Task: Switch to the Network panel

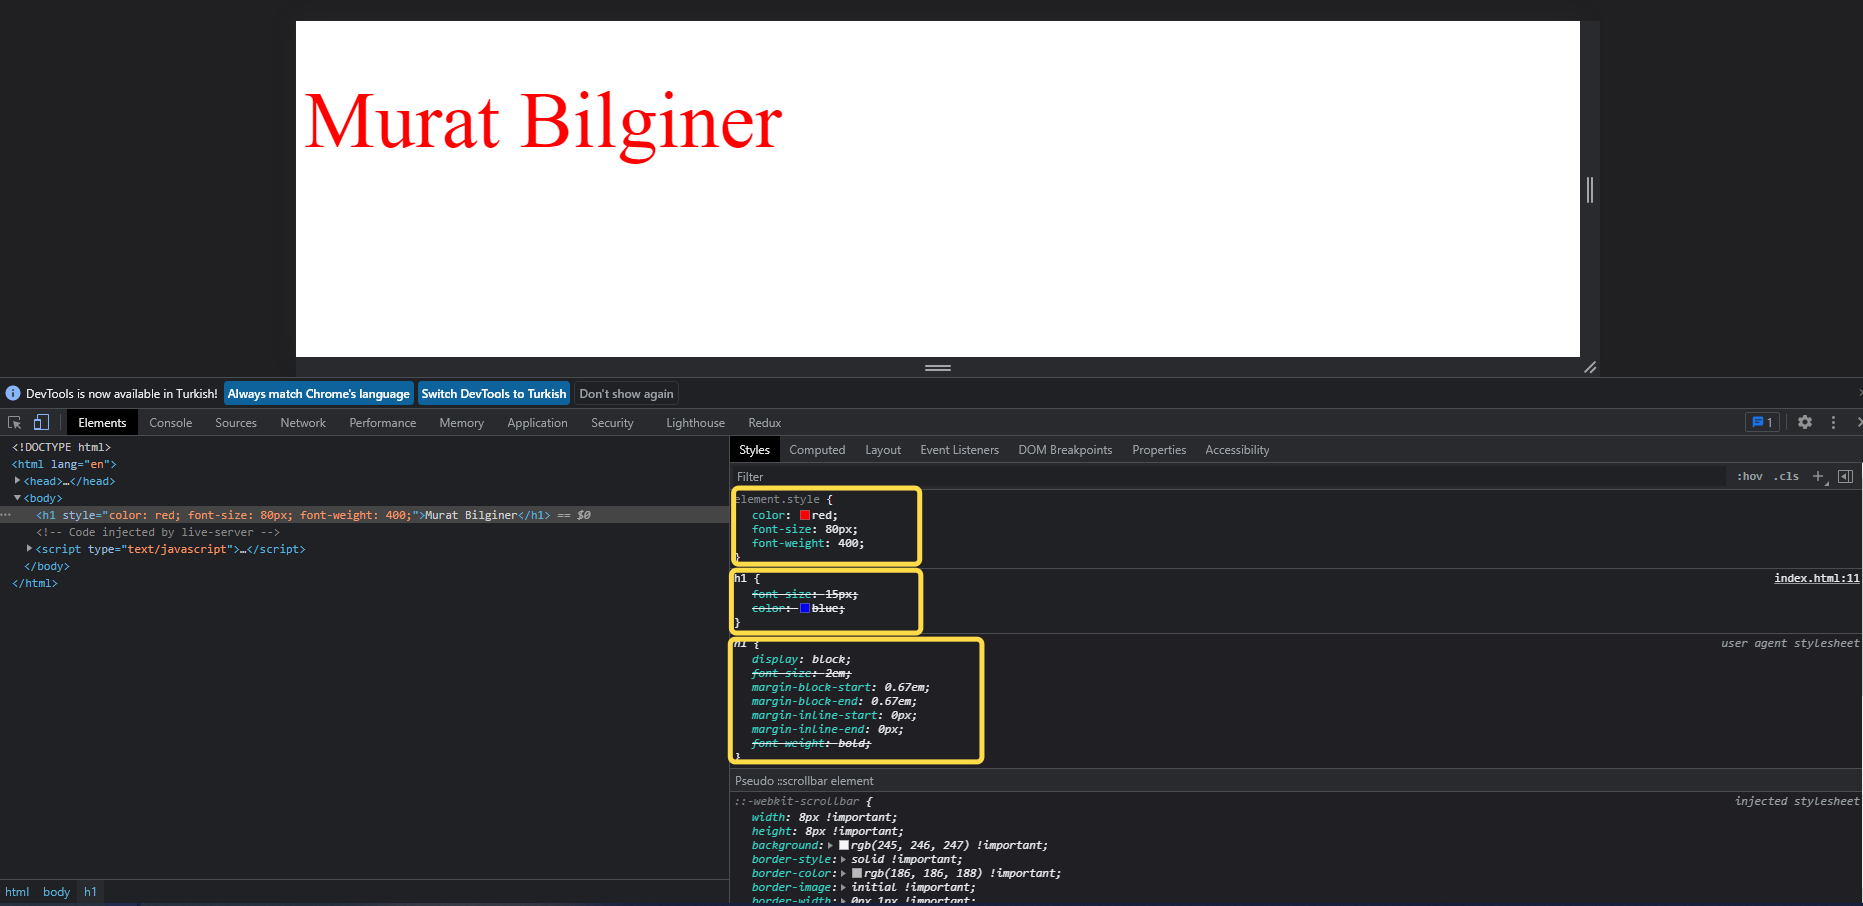Action: coord(303,422)
